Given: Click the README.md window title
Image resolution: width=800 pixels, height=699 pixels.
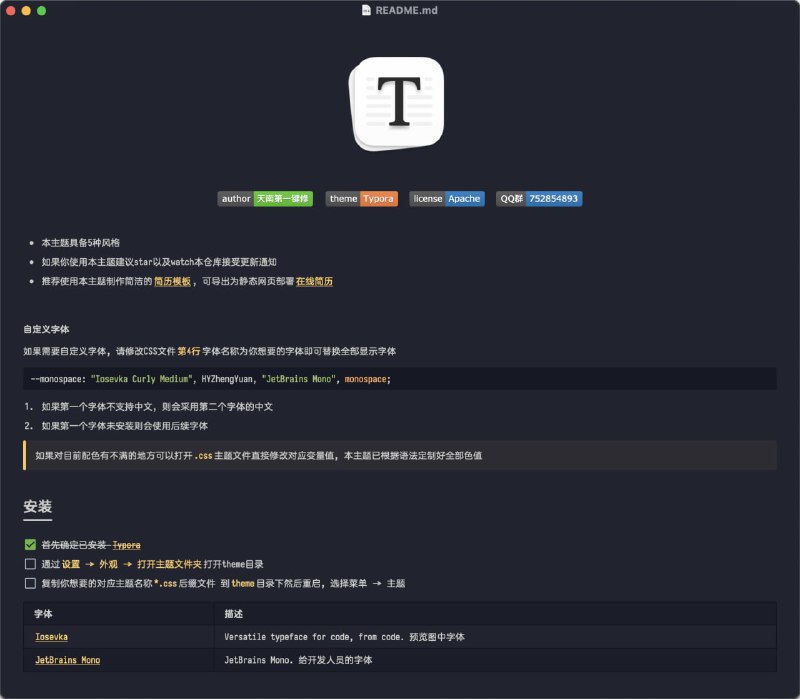Looking at the screenshot, I should [x=406, y=10].
